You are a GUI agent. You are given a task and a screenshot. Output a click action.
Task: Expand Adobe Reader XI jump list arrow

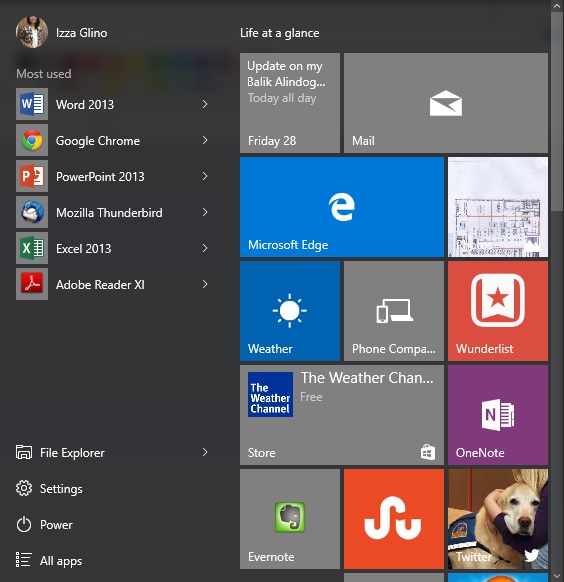pyautogui.click(x=205, y=284)
